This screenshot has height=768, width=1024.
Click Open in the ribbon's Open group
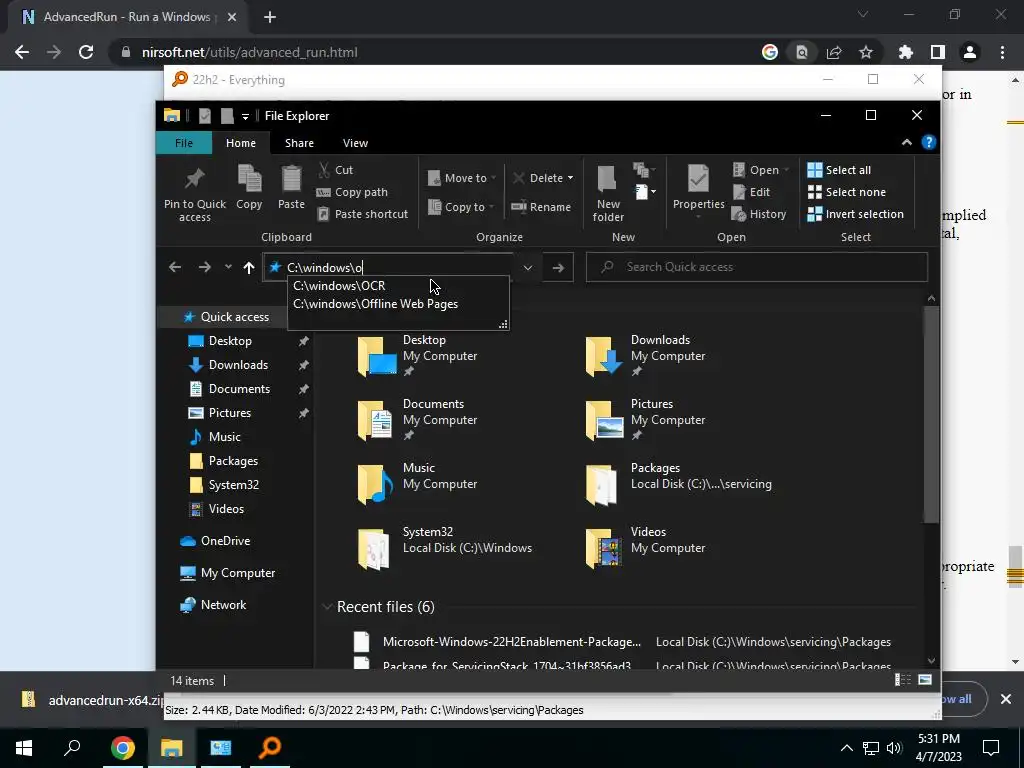tap(761, 170)
